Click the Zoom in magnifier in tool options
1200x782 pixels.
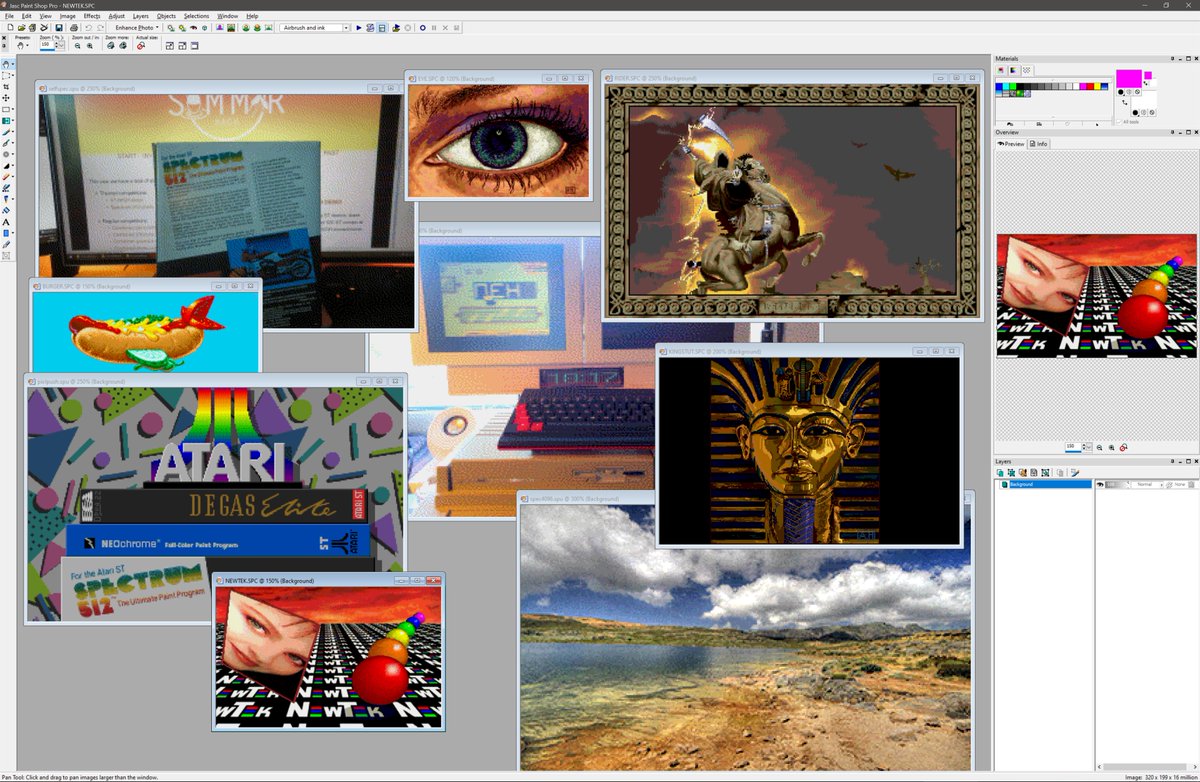pyautogui.click(x=90, y=46)
